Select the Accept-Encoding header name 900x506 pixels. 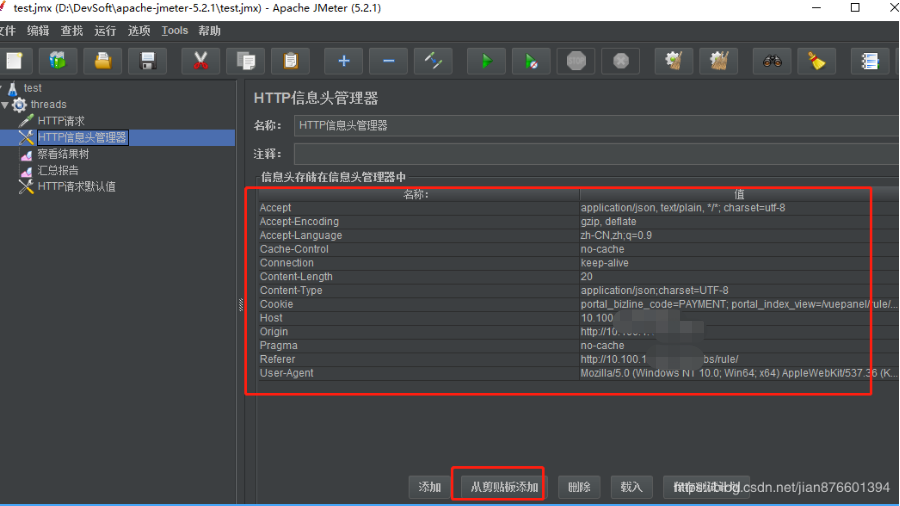click(x=299, y=221)
